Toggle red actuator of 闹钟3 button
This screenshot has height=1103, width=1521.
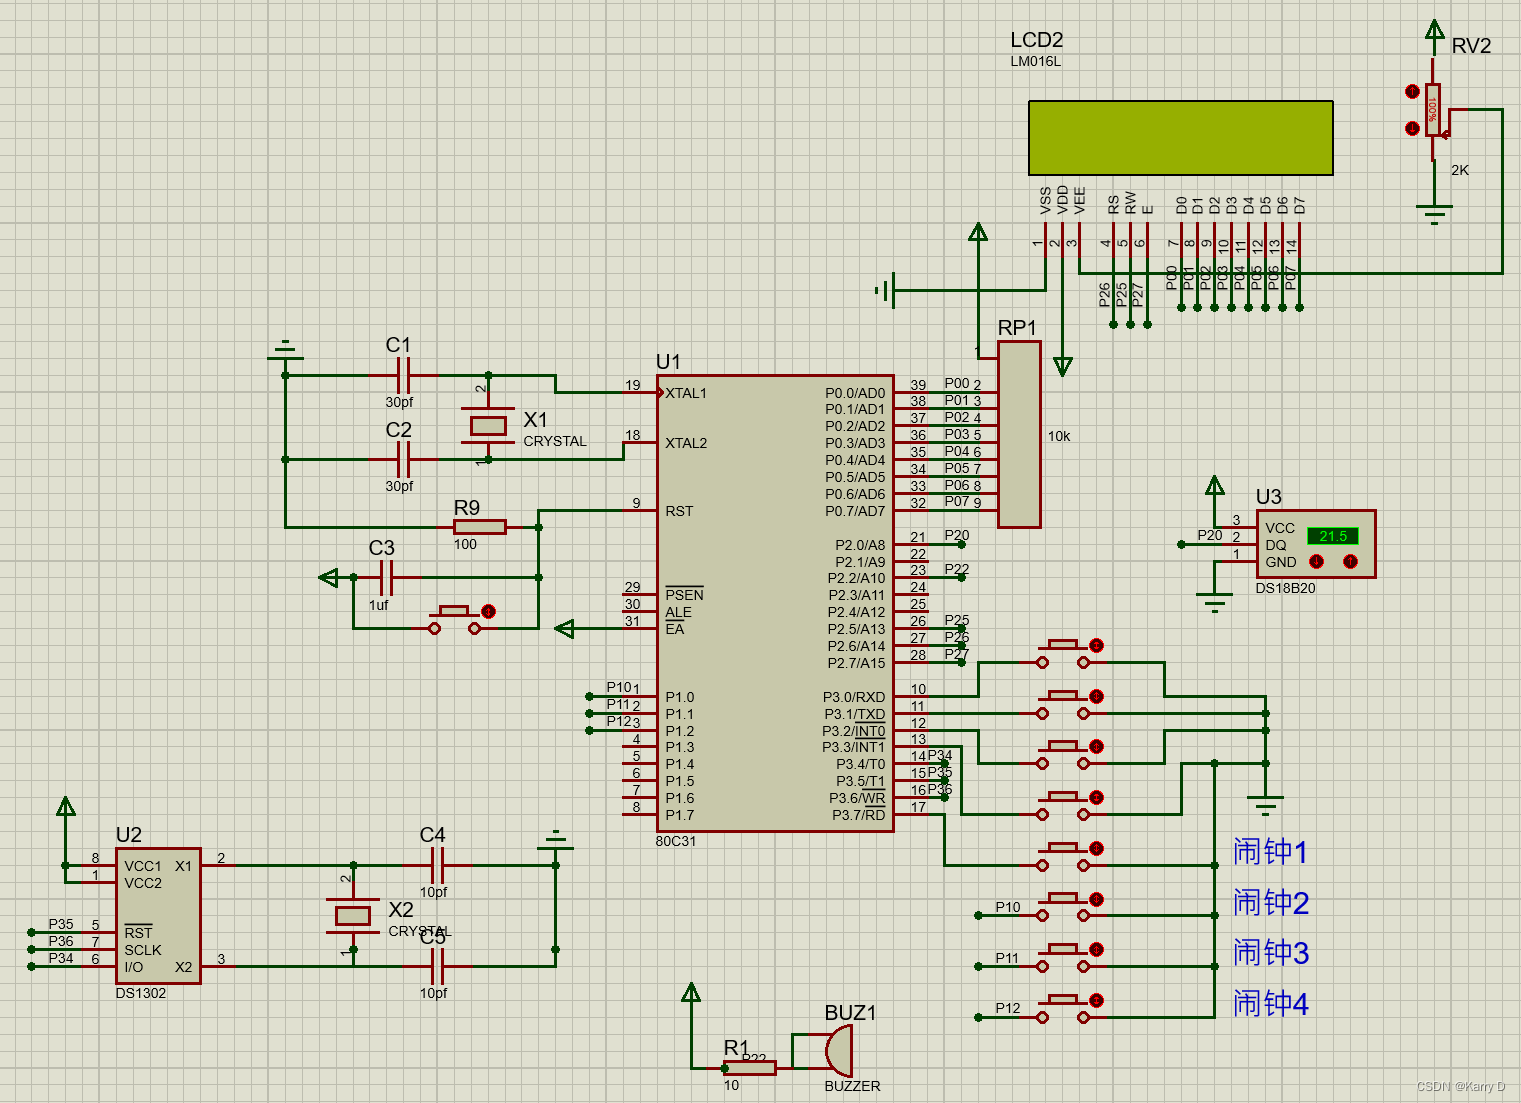tap(1096, 949)
